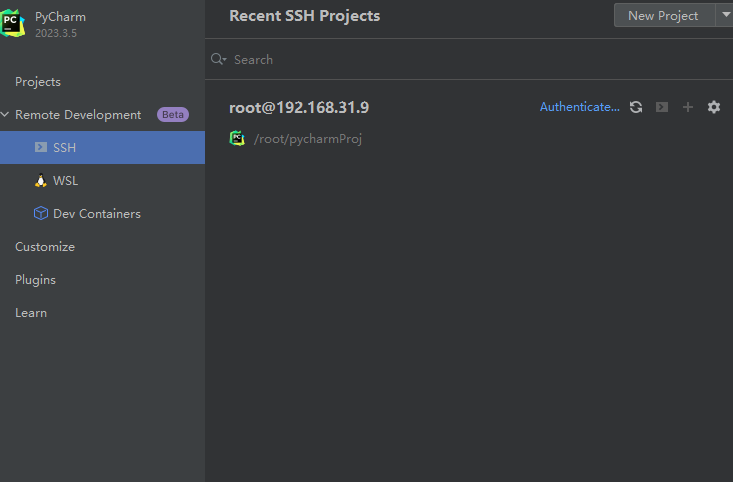This screenshot has width=733, height=482.
Task: Click the WSL penguin icon
Action: coord(41,181)
